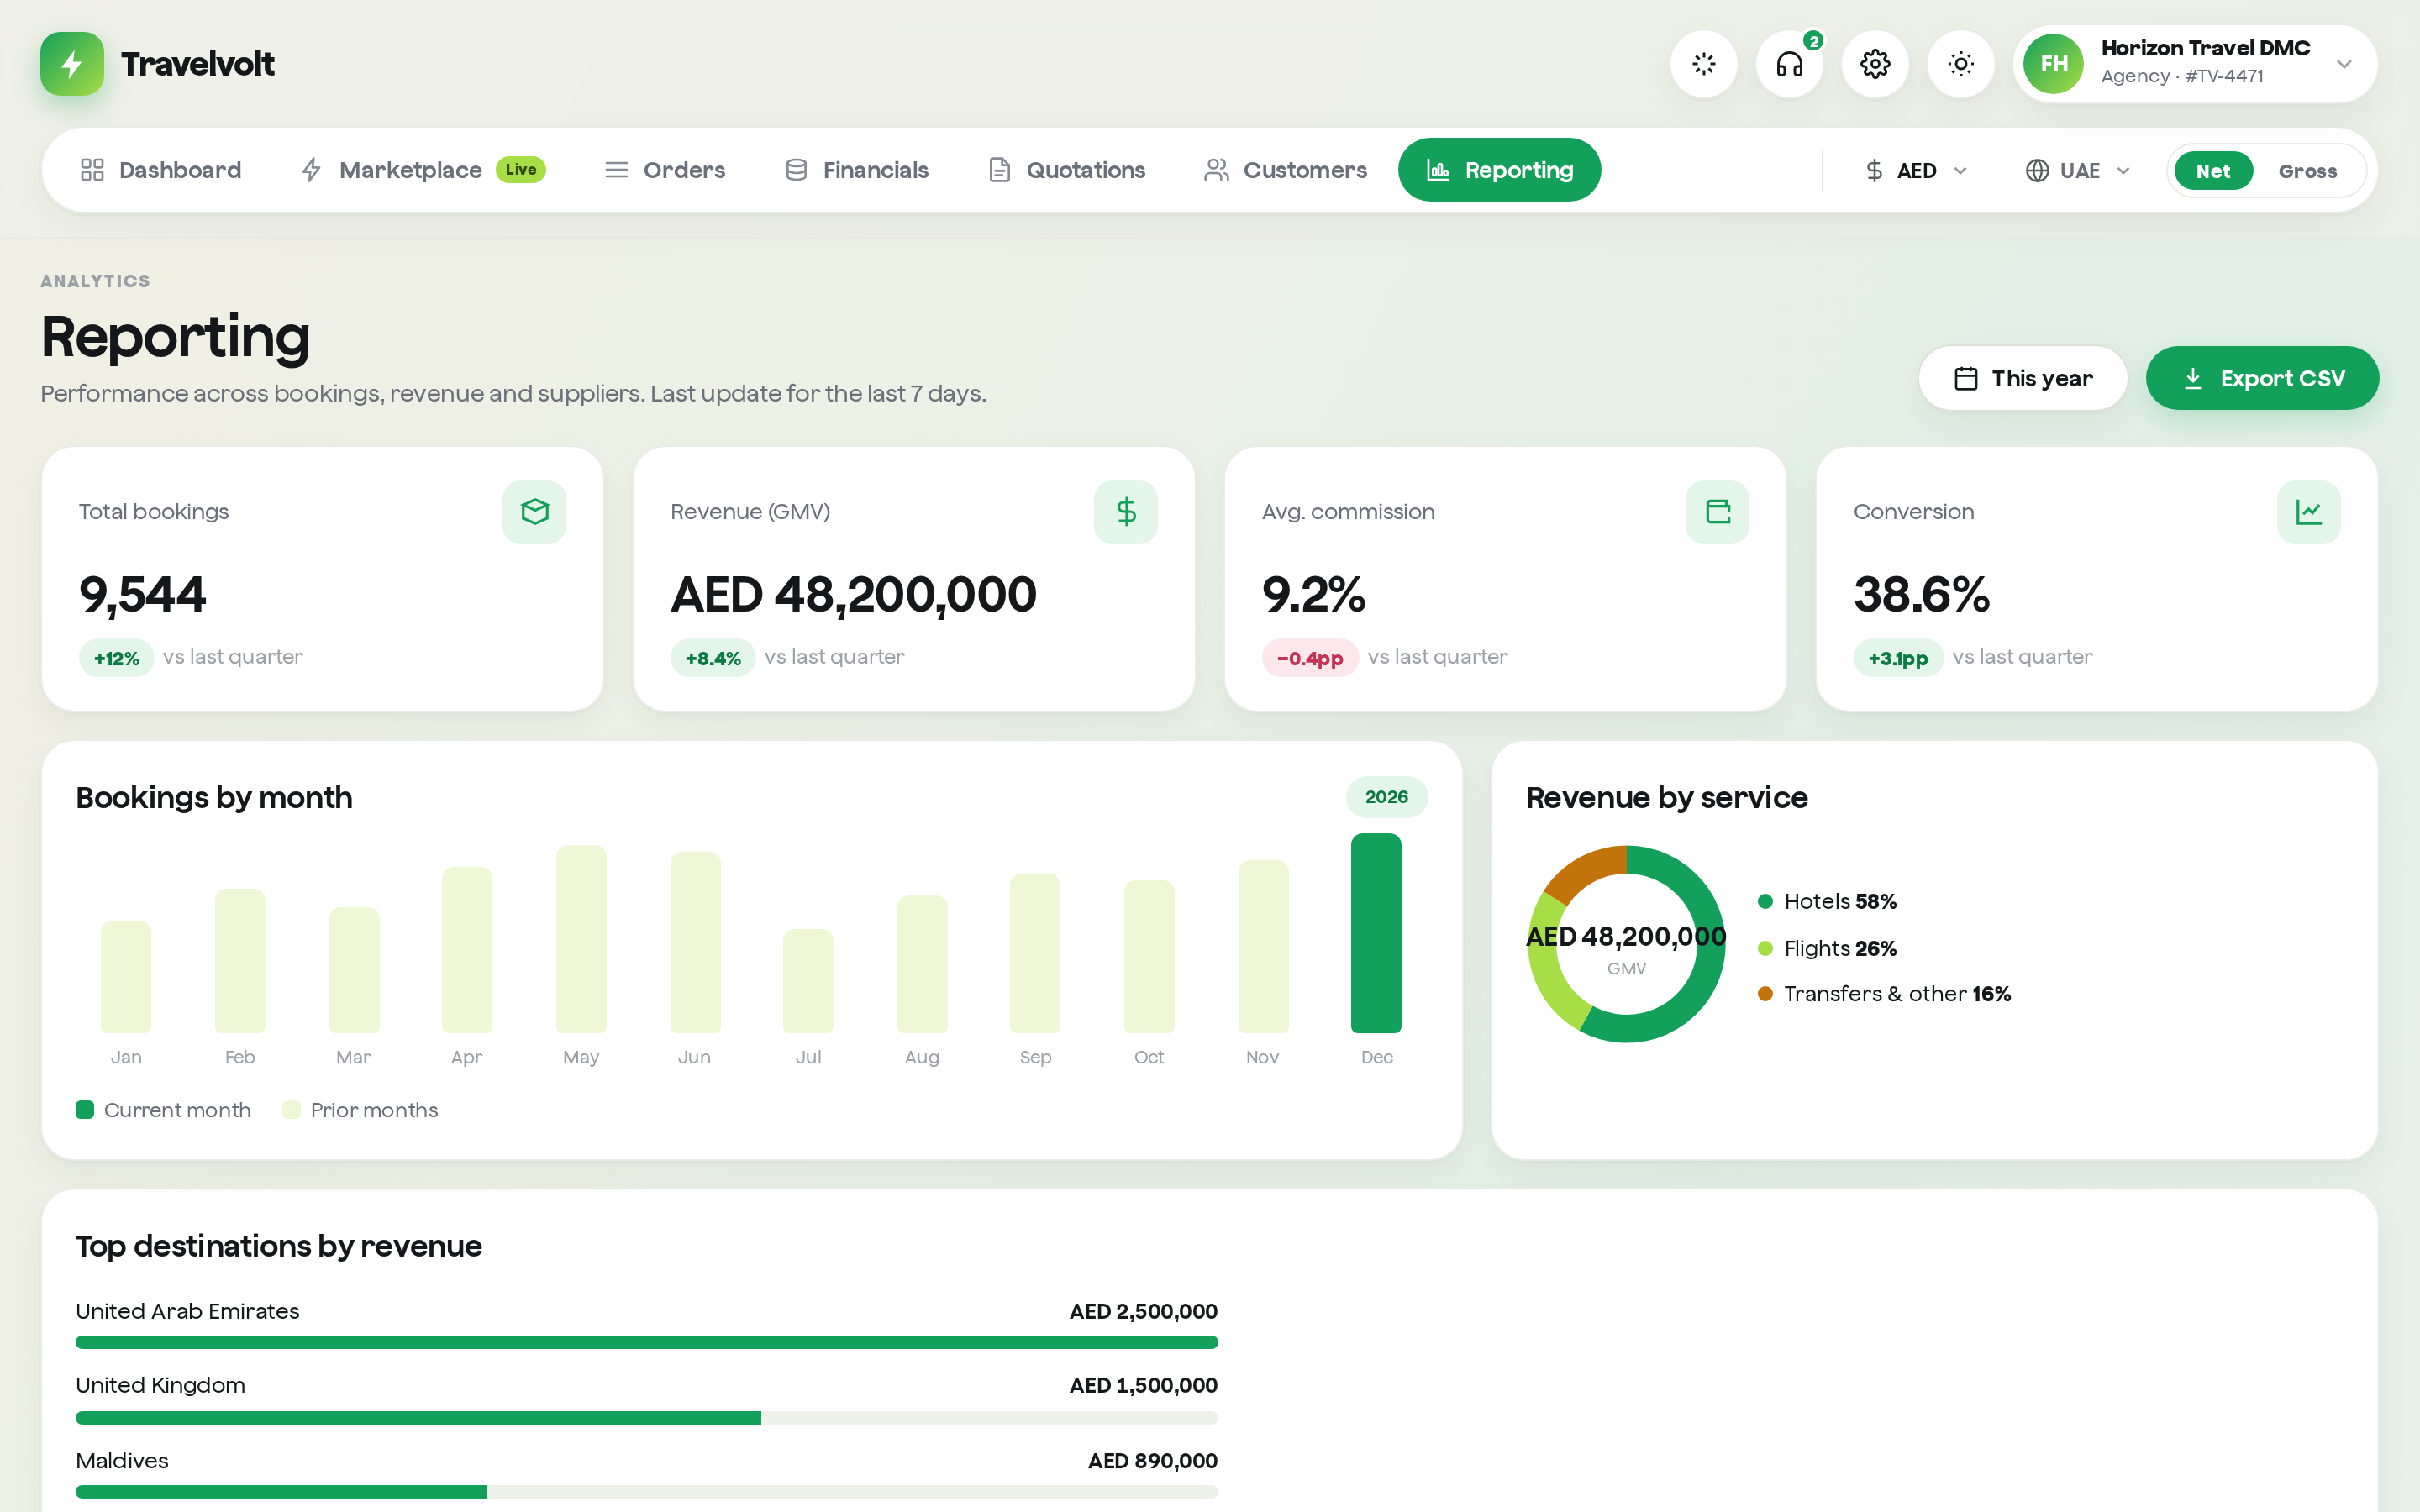The height and width of the screenshot is (1512, 2420).
Task: Open the Financials tab
Action: tap(857, 170)
